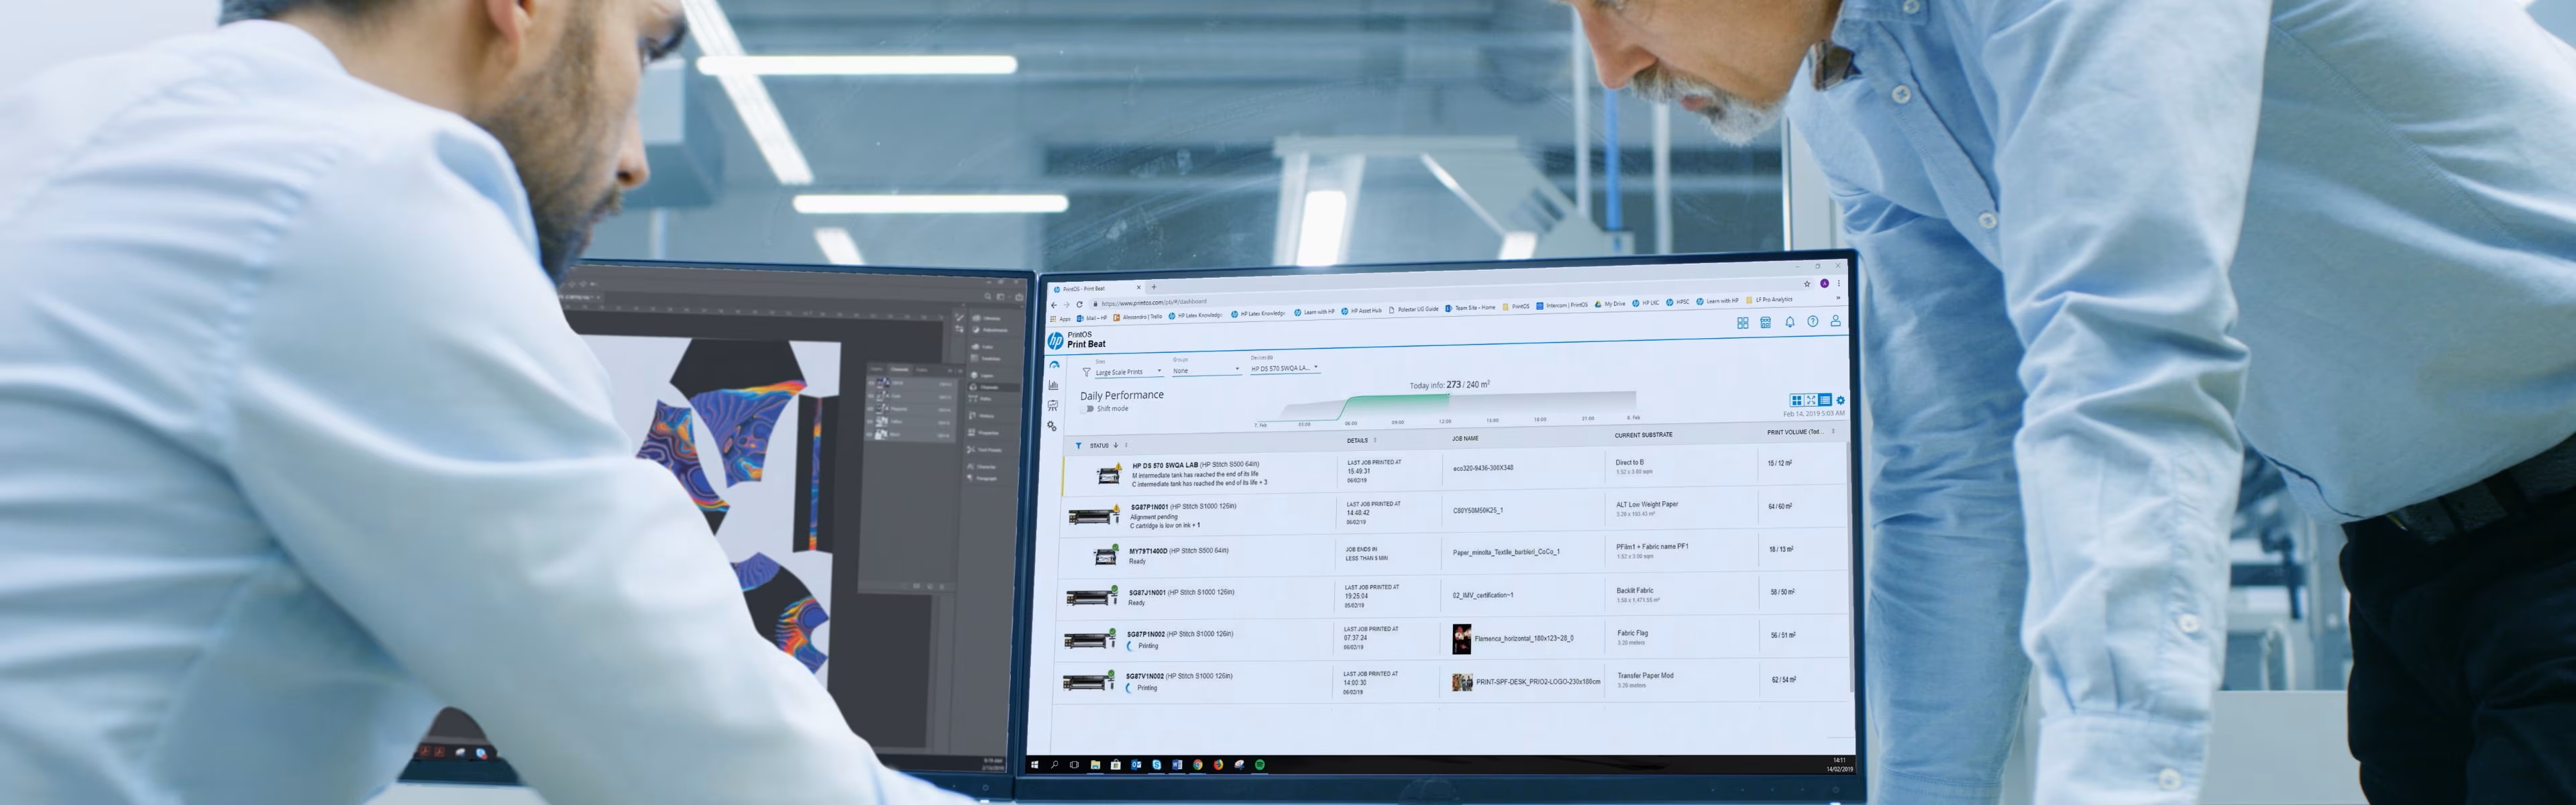Open the Alessandro | Trello bookmark
2576x805 pixels.
[x=1138, y=318]
